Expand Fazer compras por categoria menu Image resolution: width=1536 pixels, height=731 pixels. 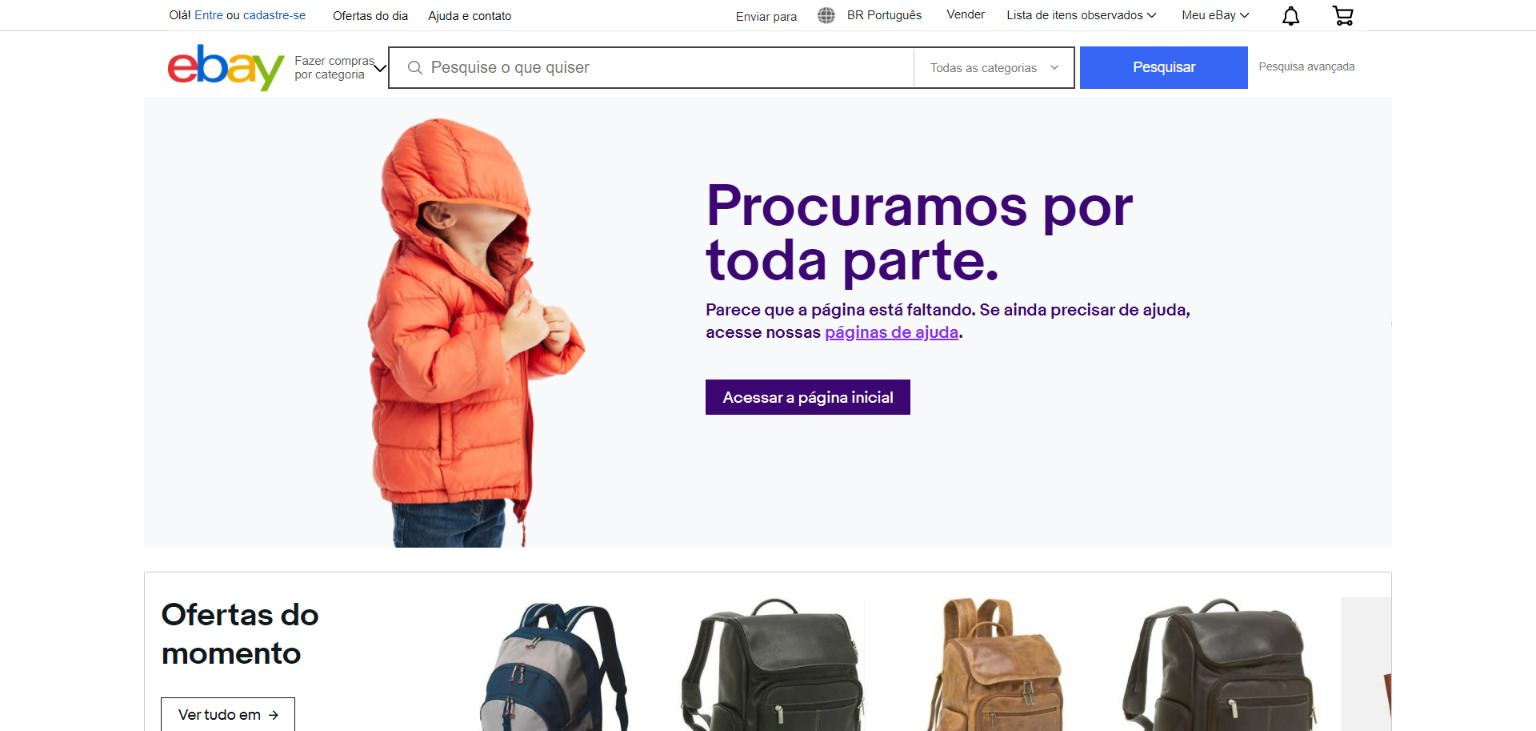coord(340,68)
